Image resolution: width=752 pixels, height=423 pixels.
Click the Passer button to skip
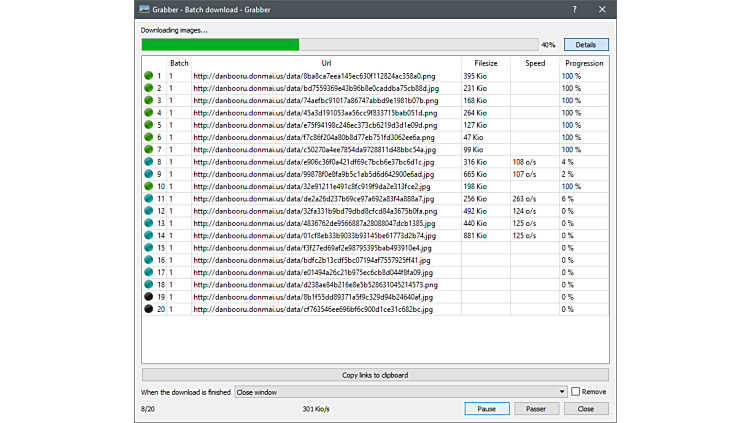tap(536, 409)
